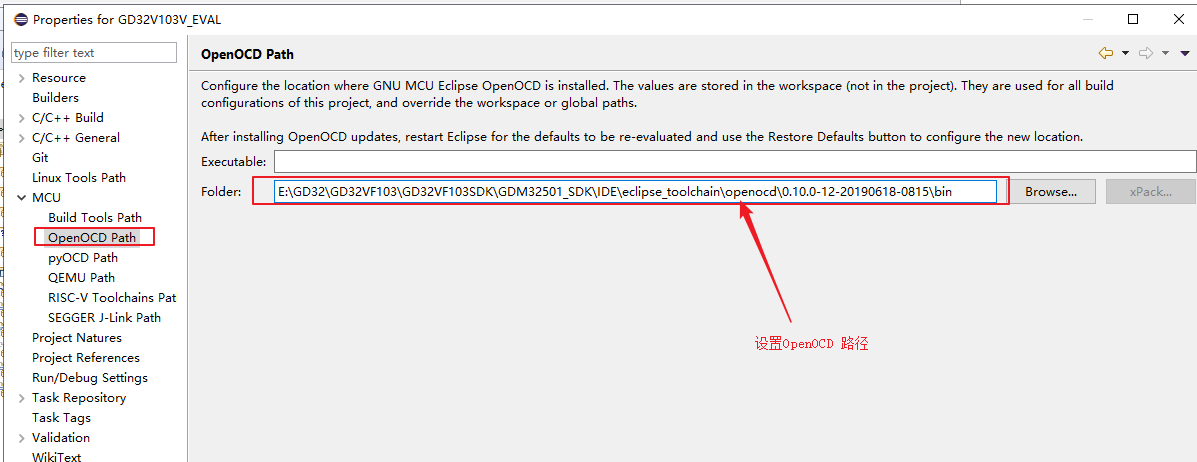Open the view menu triangle icon

(x=1185, y=53)
